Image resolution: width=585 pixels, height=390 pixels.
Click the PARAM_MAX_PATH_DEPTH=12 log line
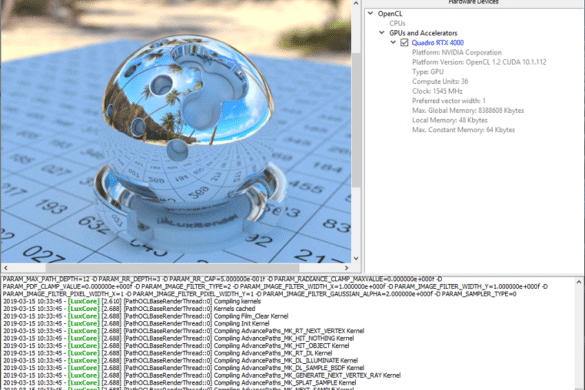pyautogui.click(x=222, y=279)
